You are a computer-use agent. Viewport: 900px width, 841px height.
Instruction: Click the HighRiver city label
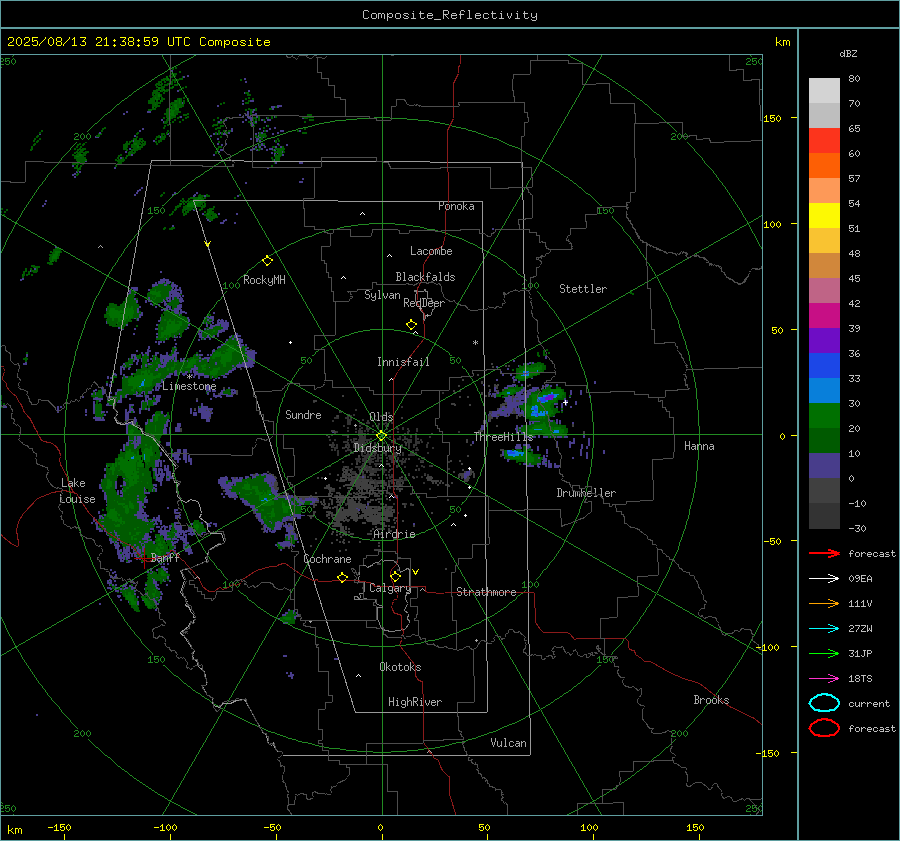click(x=415, y=702)
